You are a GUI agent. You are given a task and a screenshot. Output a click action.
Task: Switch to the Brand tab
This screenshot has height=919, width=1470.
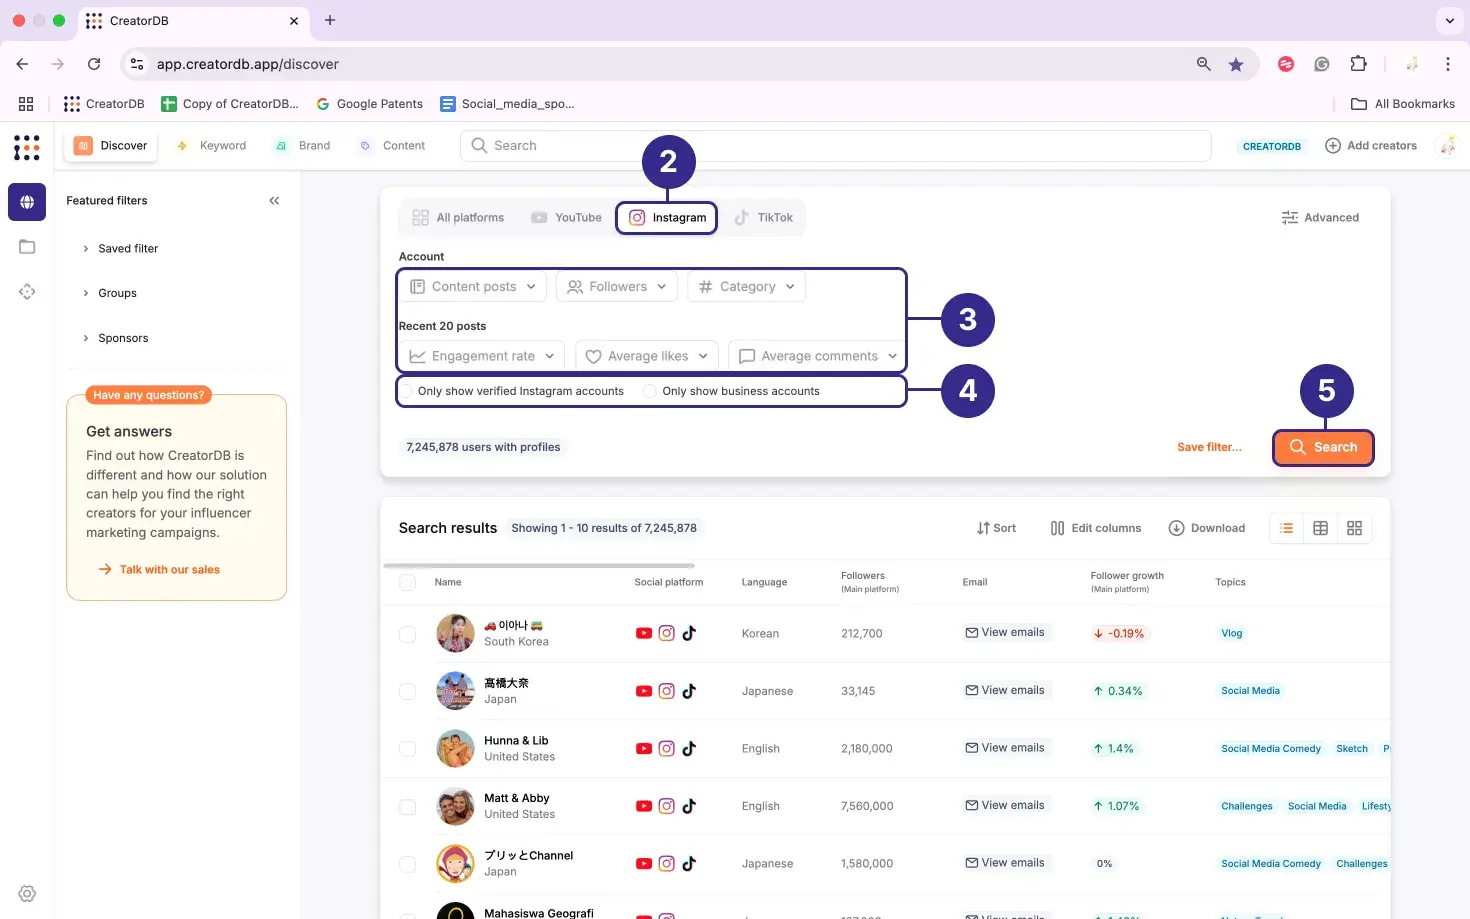(x=303, y=146)
